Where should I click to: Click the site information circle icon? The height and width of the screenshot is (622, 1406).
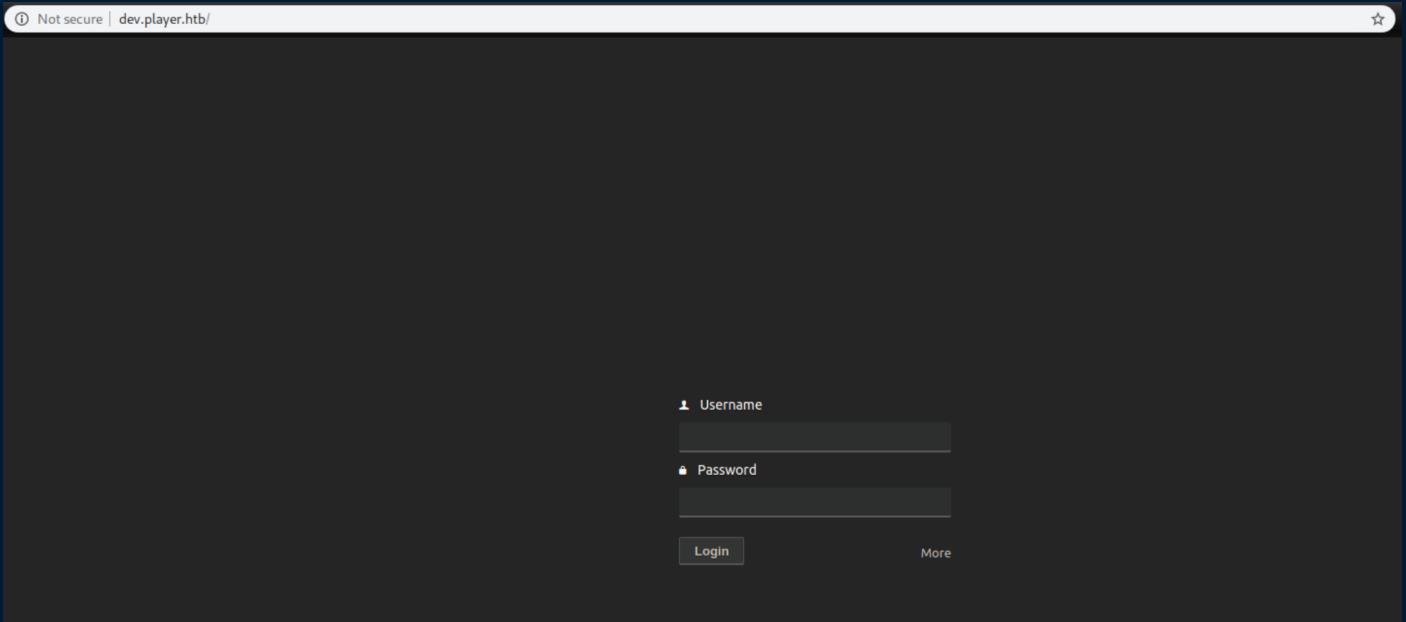[x=21, y=19]
